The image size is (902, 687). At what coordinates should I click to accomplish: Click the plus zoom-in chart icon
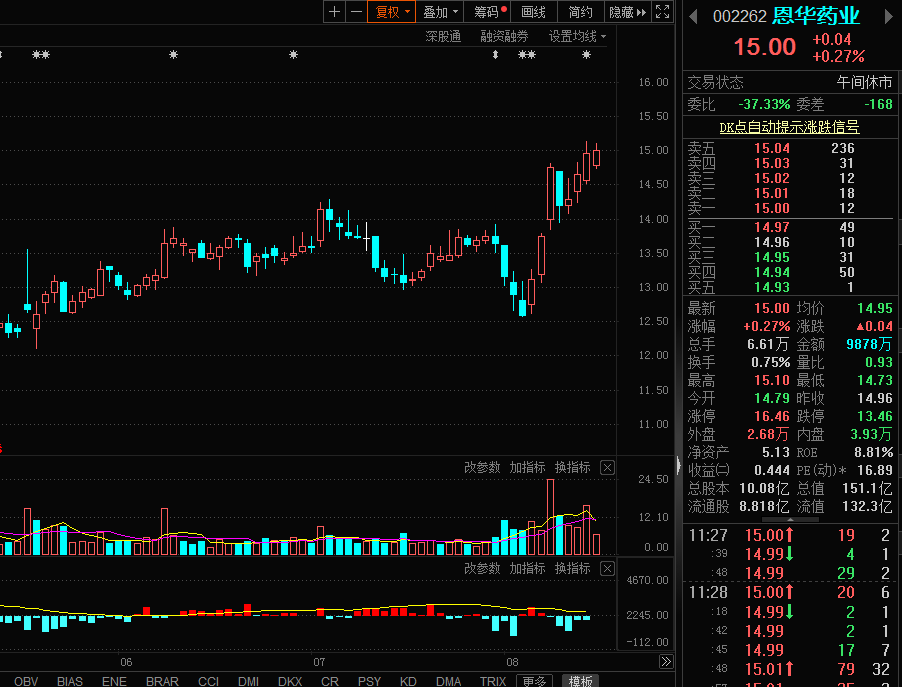[x=334, y=12]
